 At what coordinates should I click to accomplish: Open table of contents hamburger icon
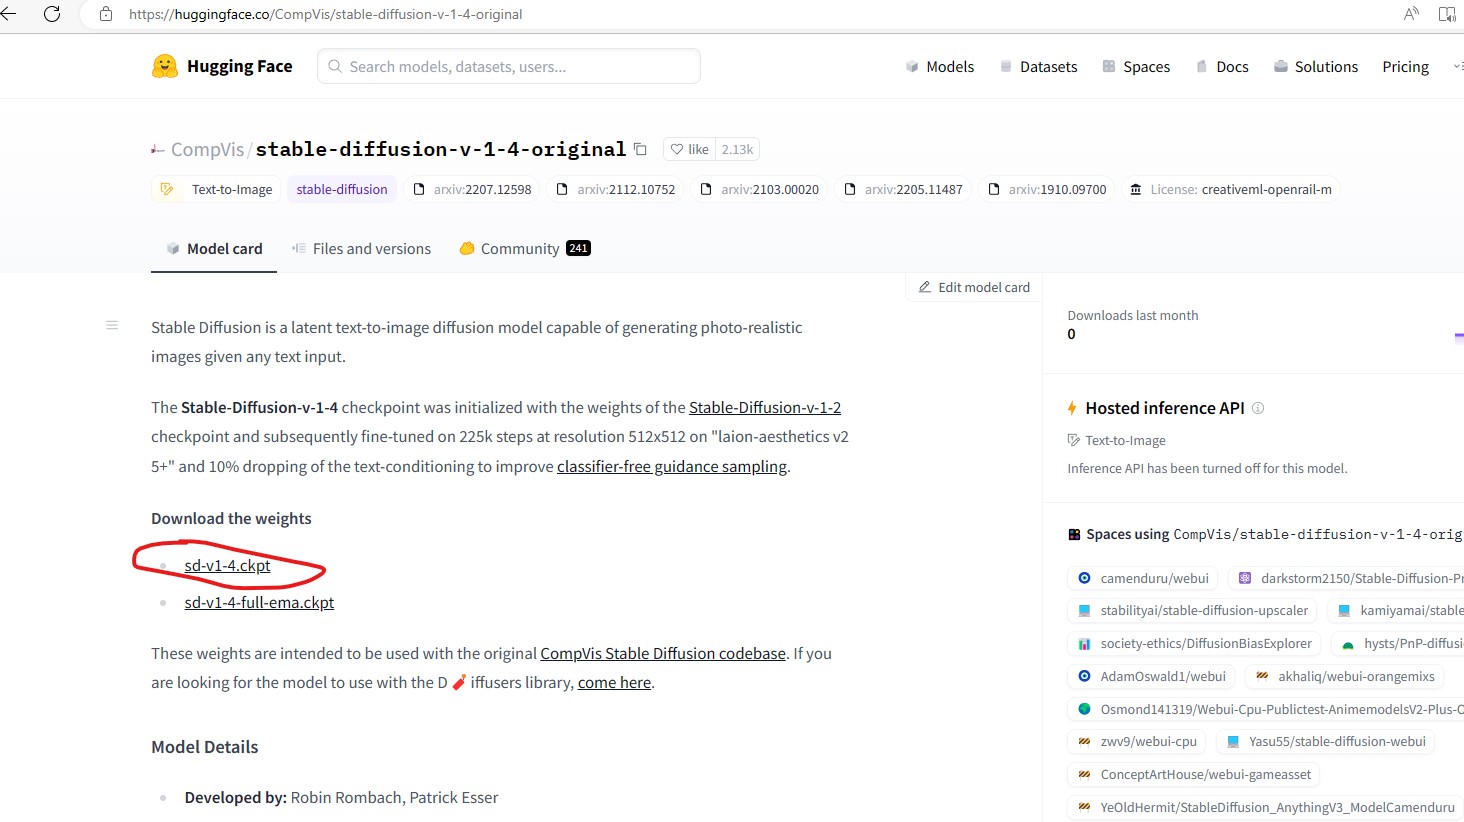tap(112, 325)
